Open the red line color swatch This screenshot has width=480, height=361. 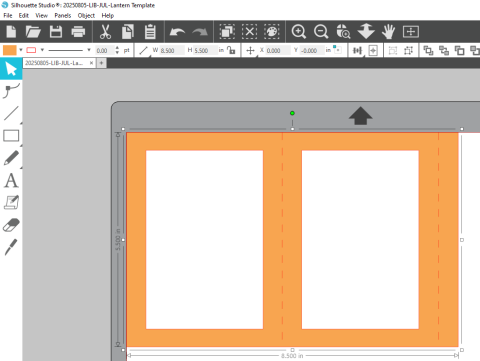[31, 50]
